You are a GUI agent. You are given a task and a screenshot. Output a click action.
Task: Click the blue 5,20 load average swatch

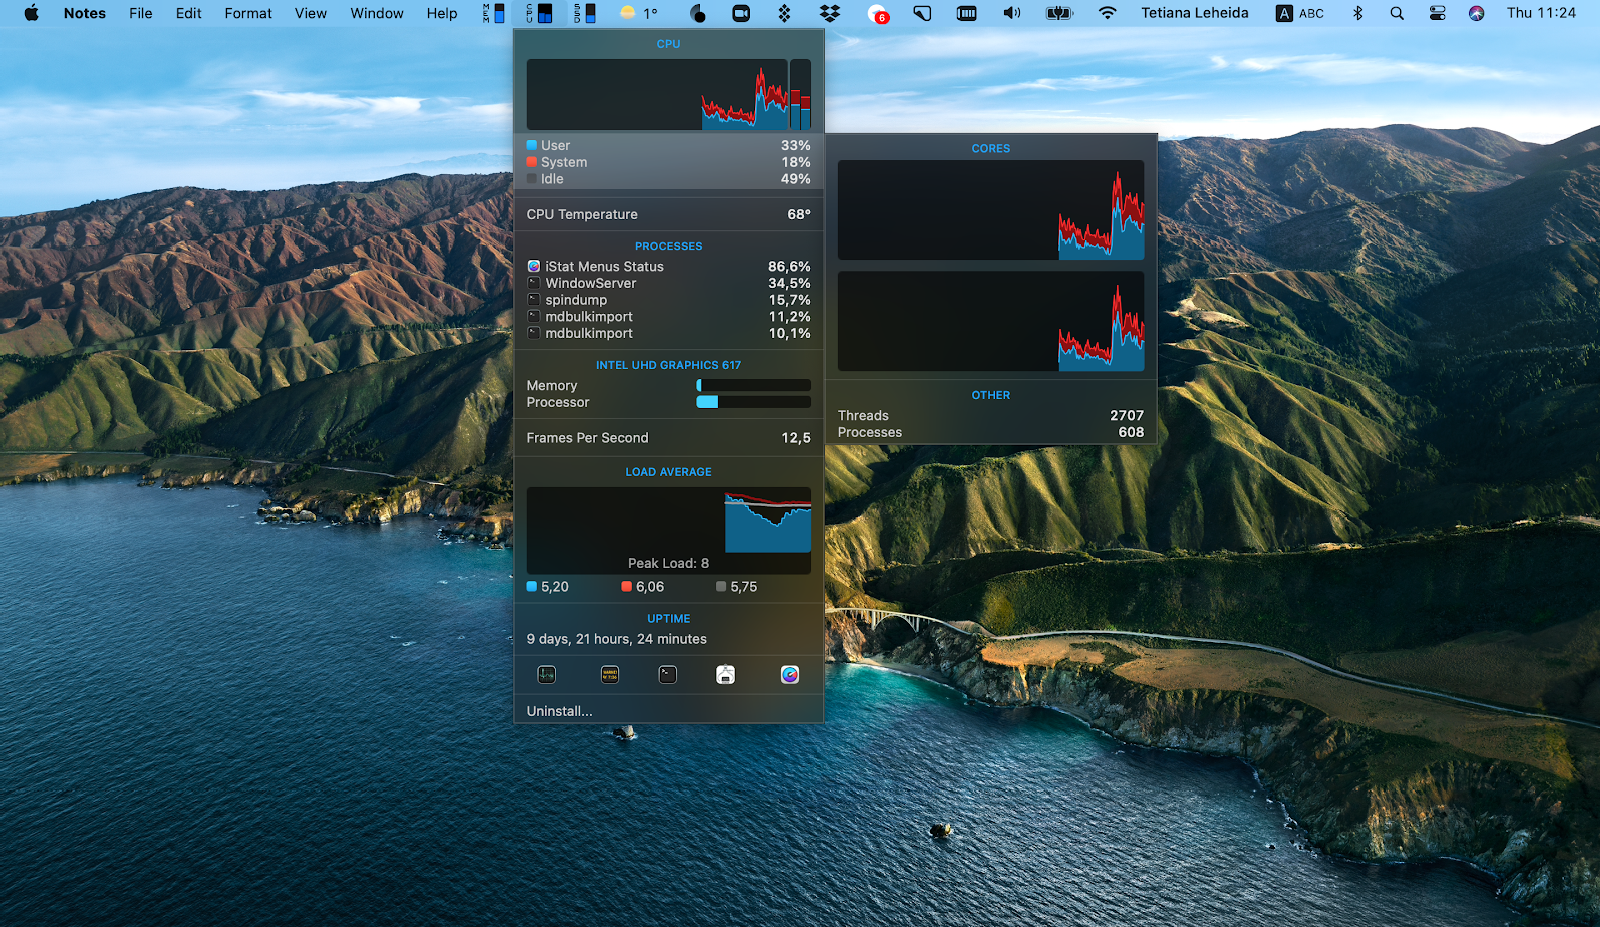[x=532, y=587]
